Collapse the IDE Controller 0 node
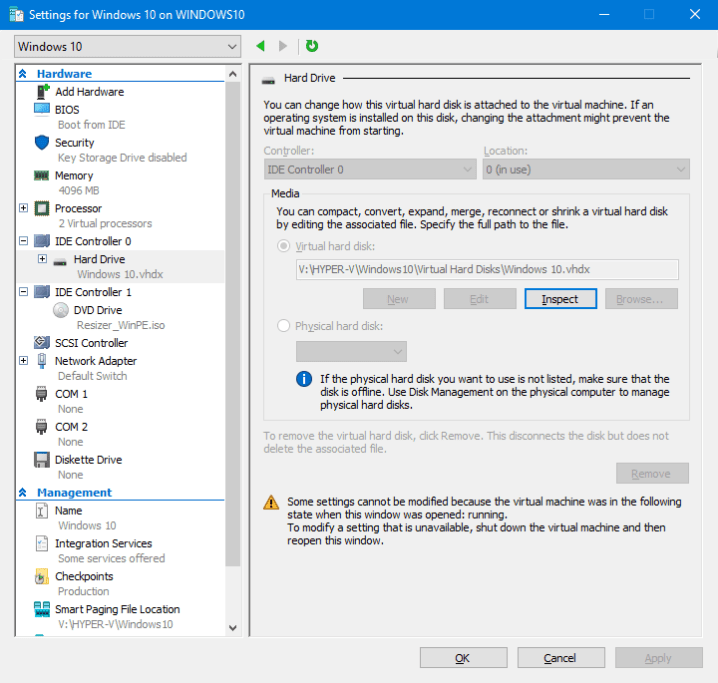 click(x=24, y=241)
